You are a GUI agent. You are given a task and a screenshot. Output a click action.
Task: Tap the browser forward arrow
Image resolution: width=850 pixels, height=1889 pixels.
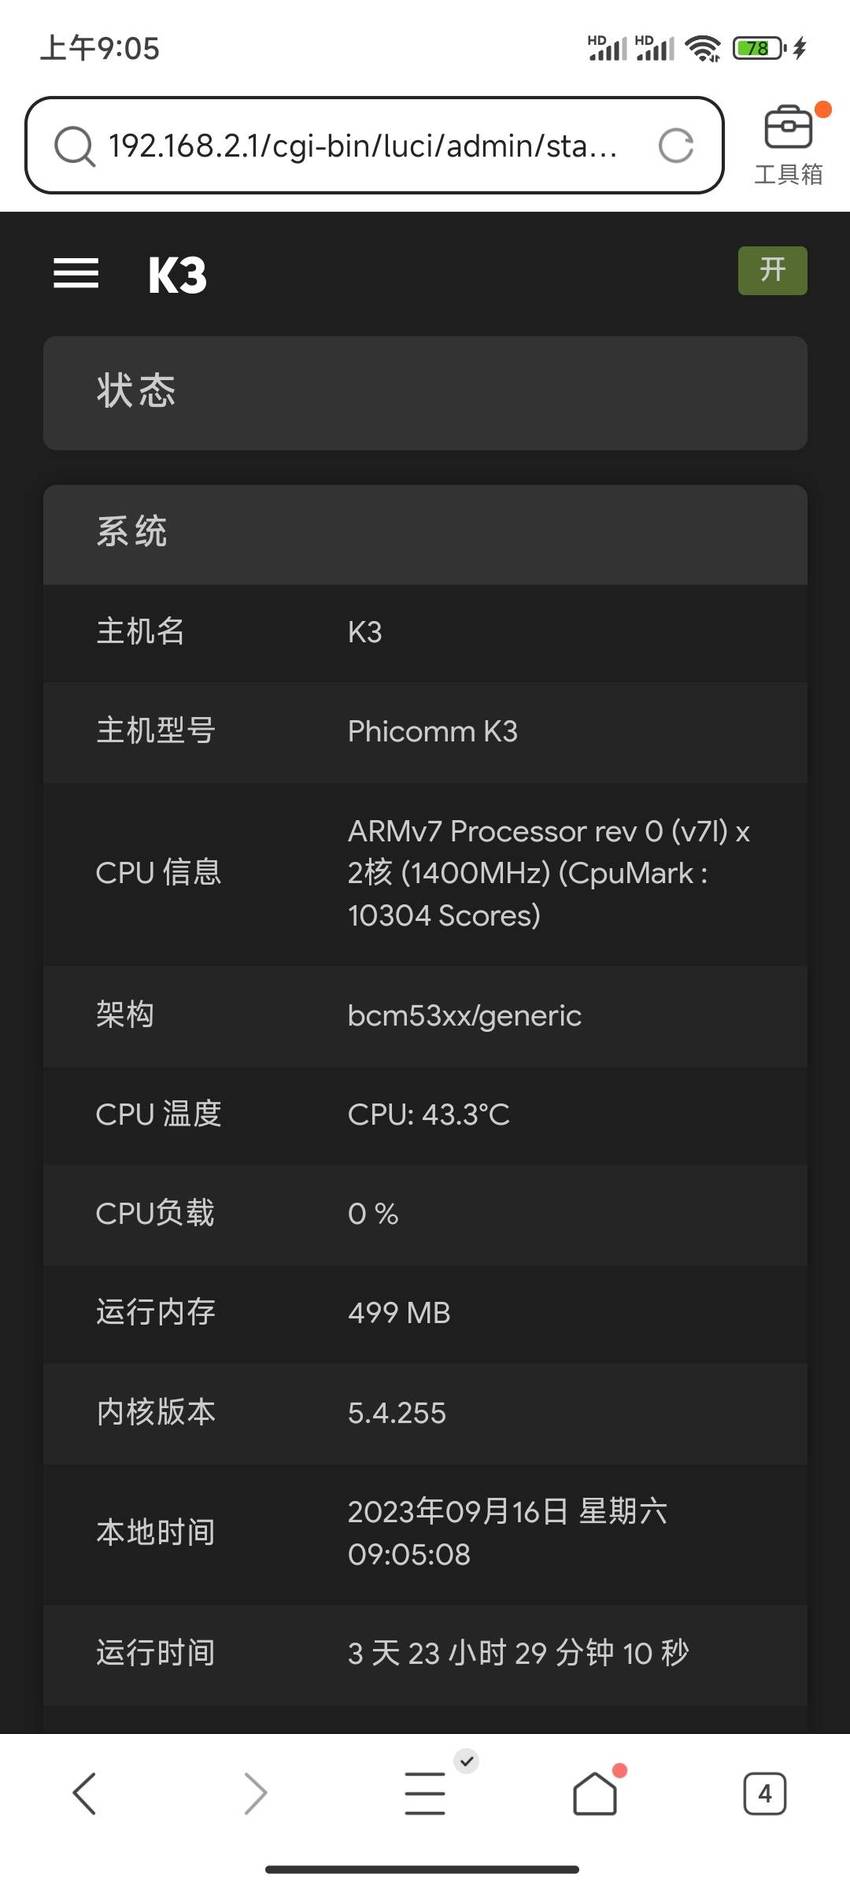point(255,1793)
